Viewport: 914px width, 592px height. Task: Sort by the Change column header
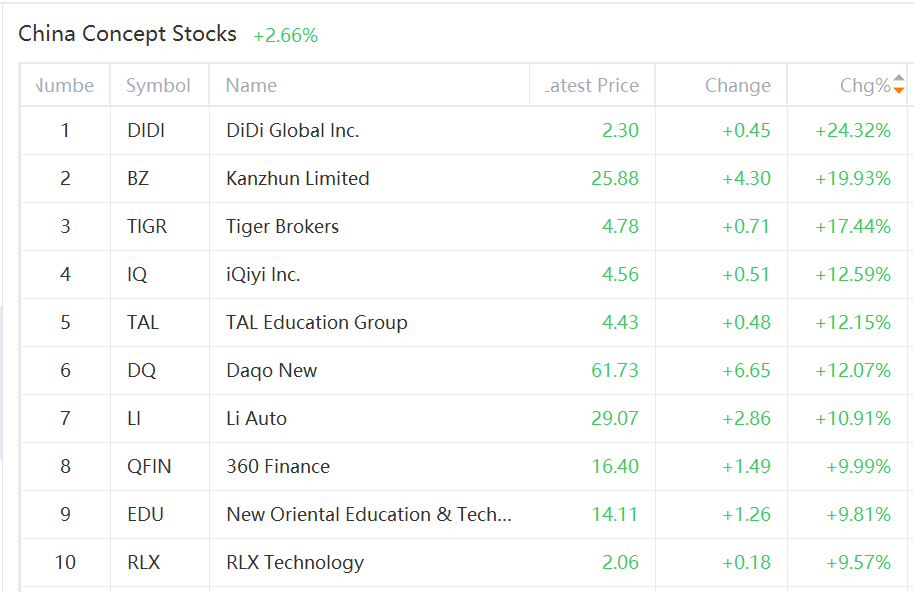[x=737, y=86]
